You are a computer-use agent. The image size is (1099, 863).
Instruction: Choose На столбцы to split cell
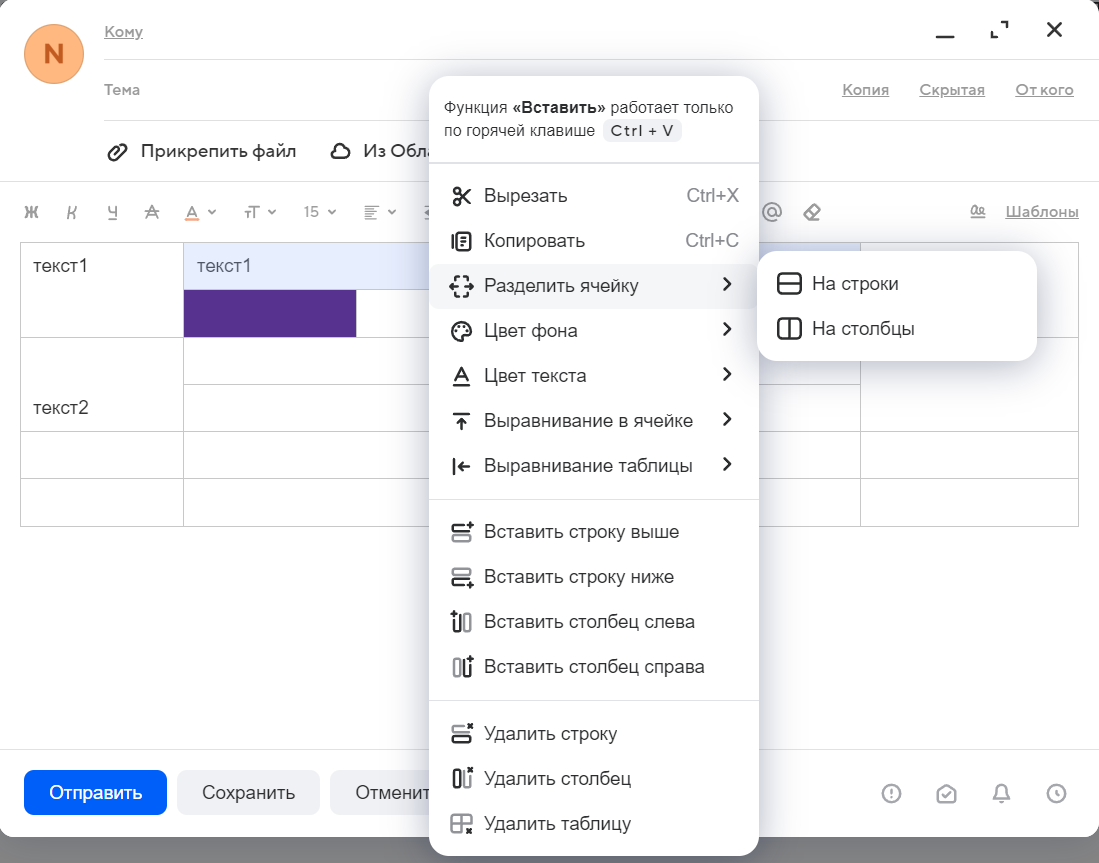pyautogui.click(x=862, y=329)
